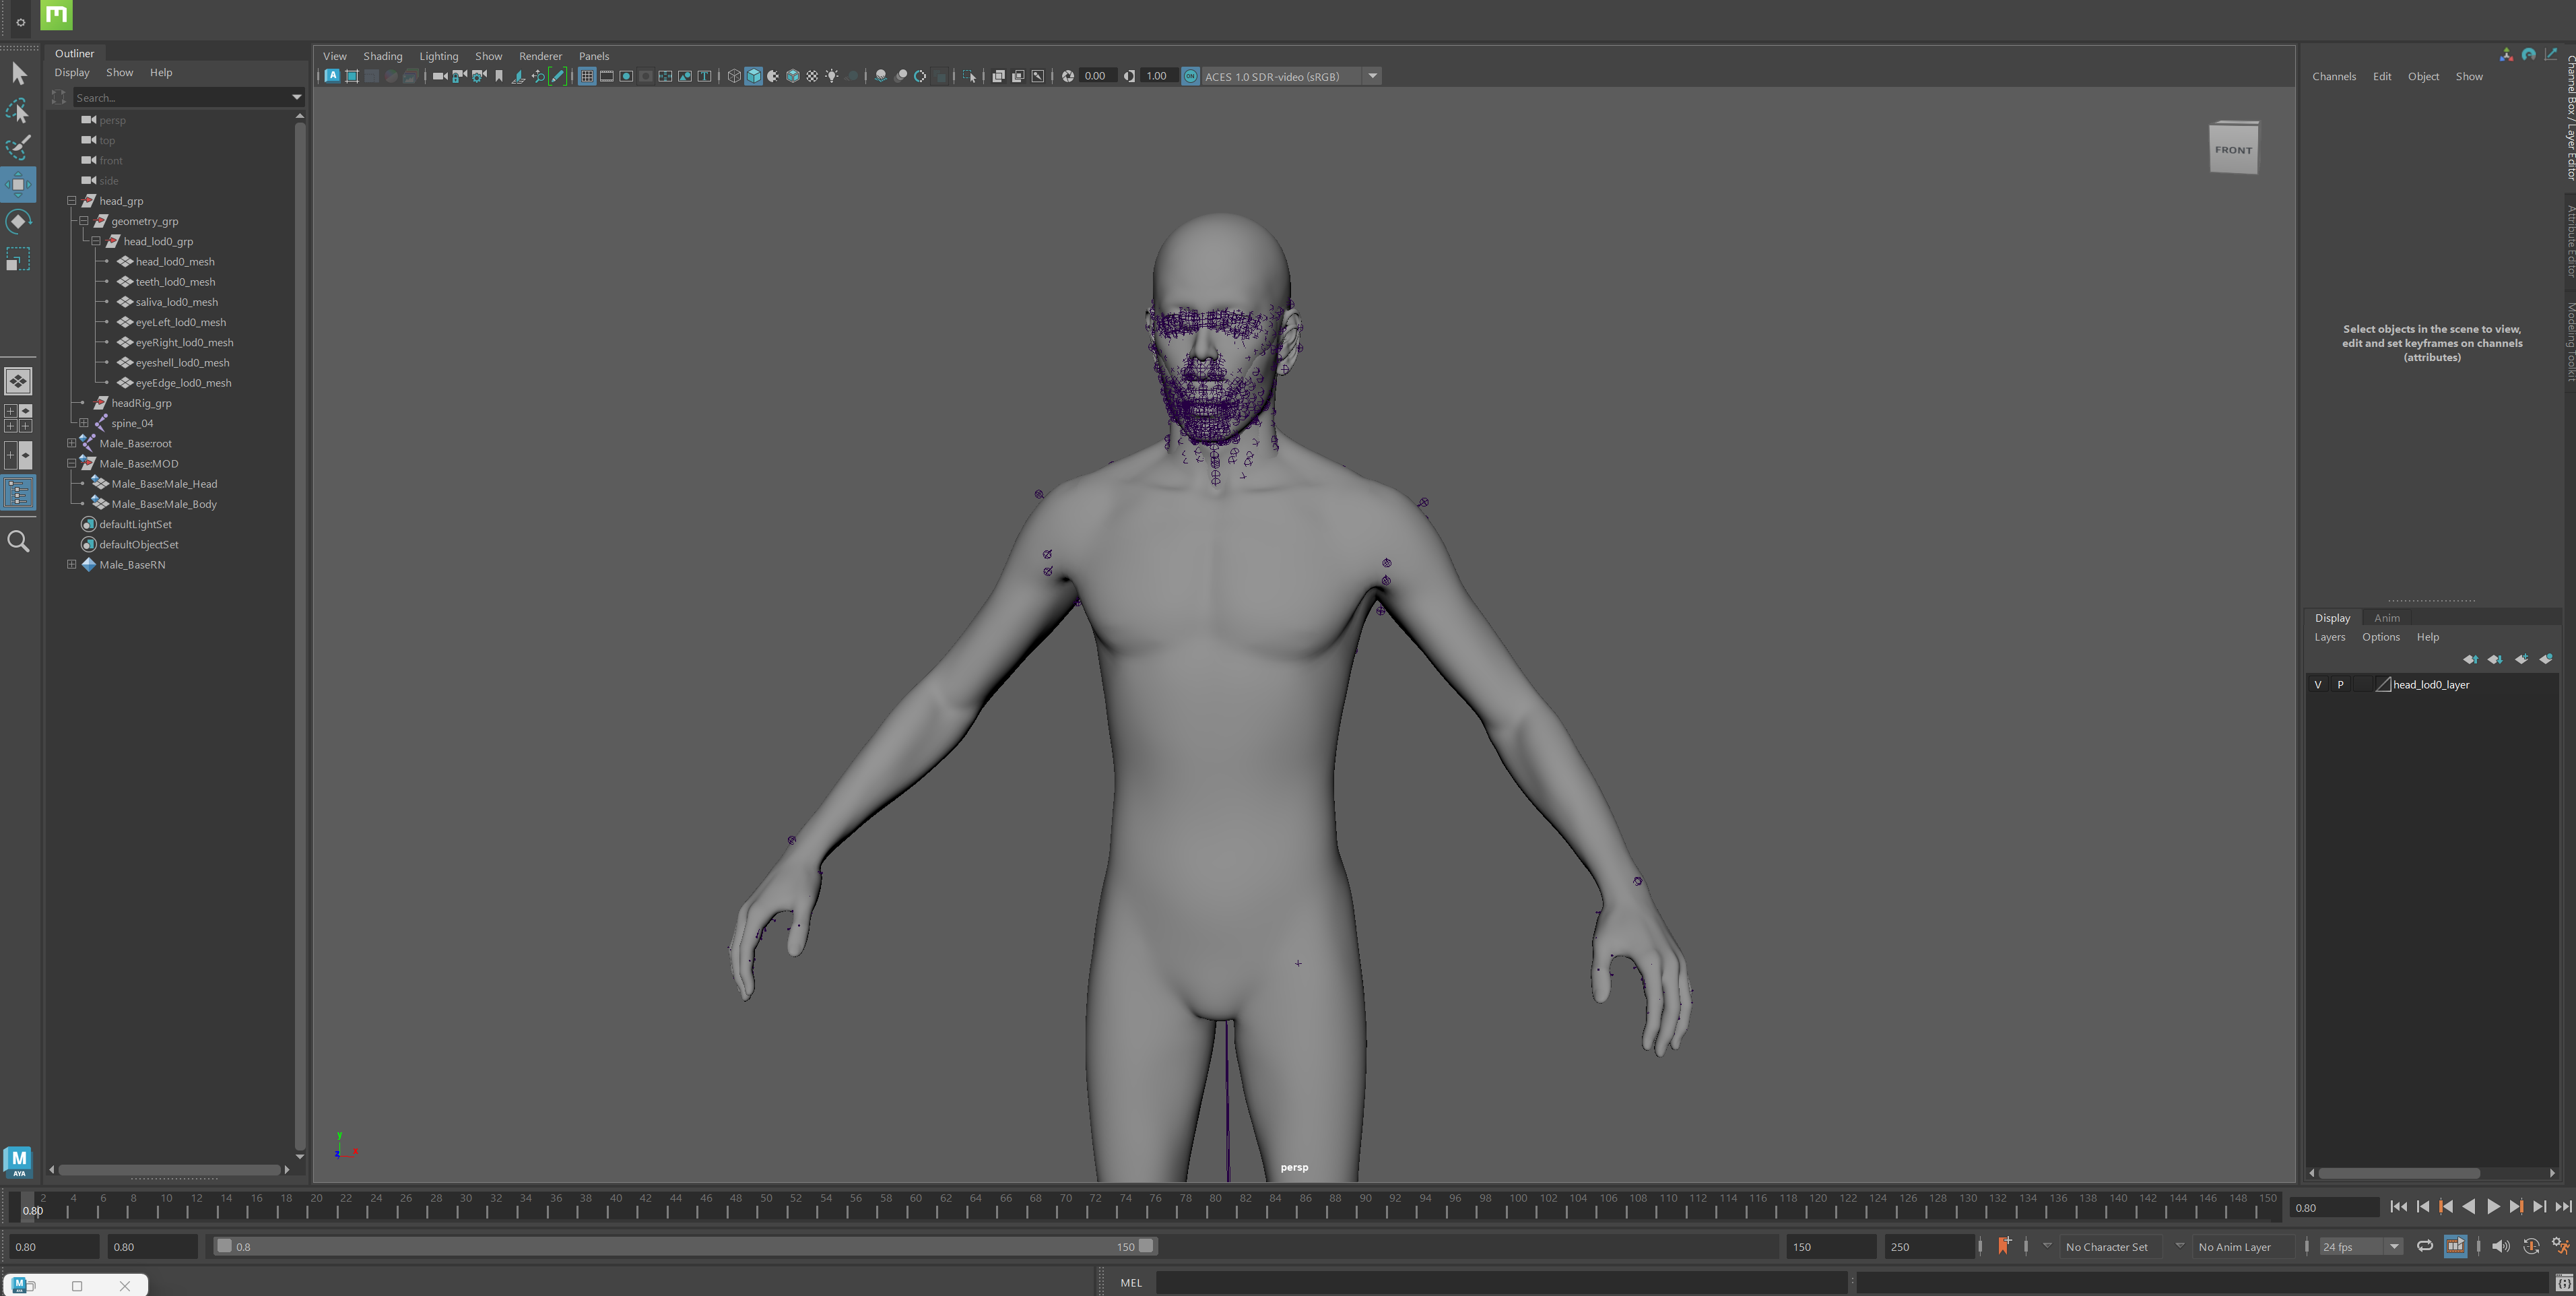The height and width of the screenshot is (1296, 2576).
Task: Activate the Rotate tool
Action: pyautogui.click(x=18, y=221)
